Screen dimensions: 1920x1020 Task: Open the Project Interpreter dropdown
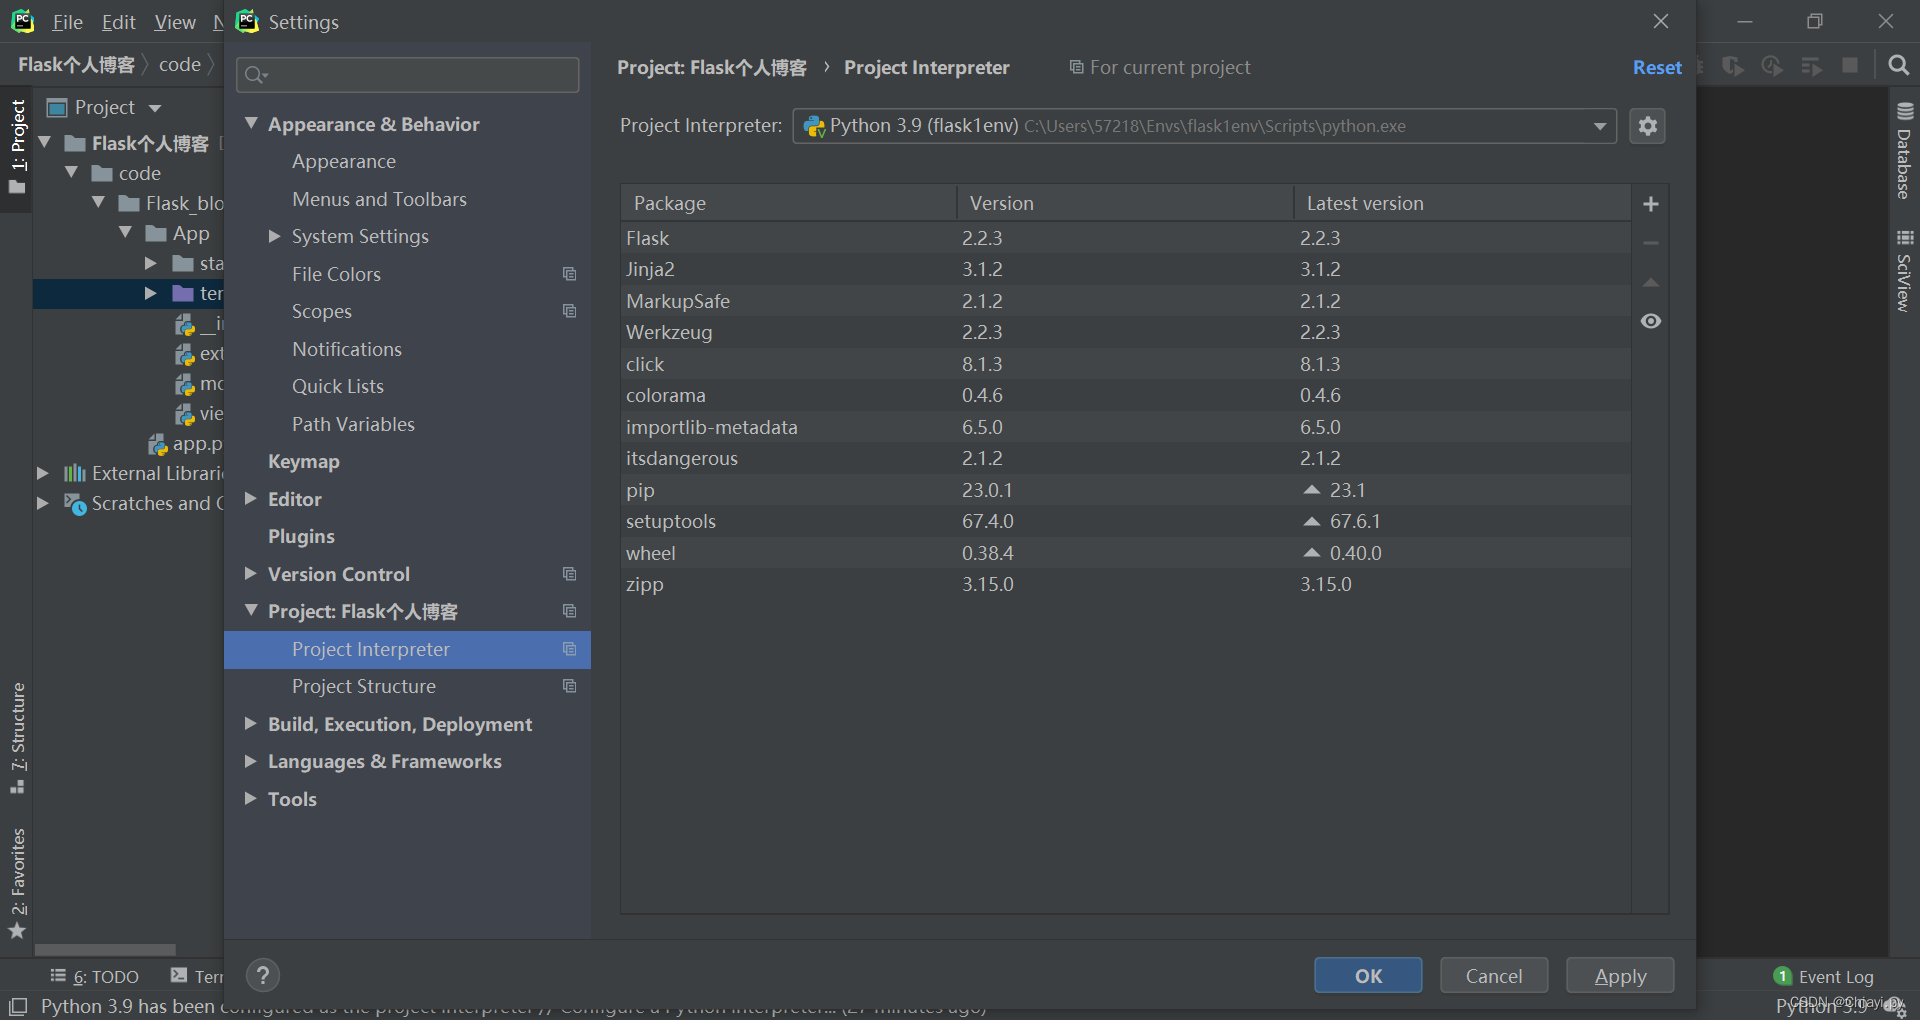tap(1205, 126)
